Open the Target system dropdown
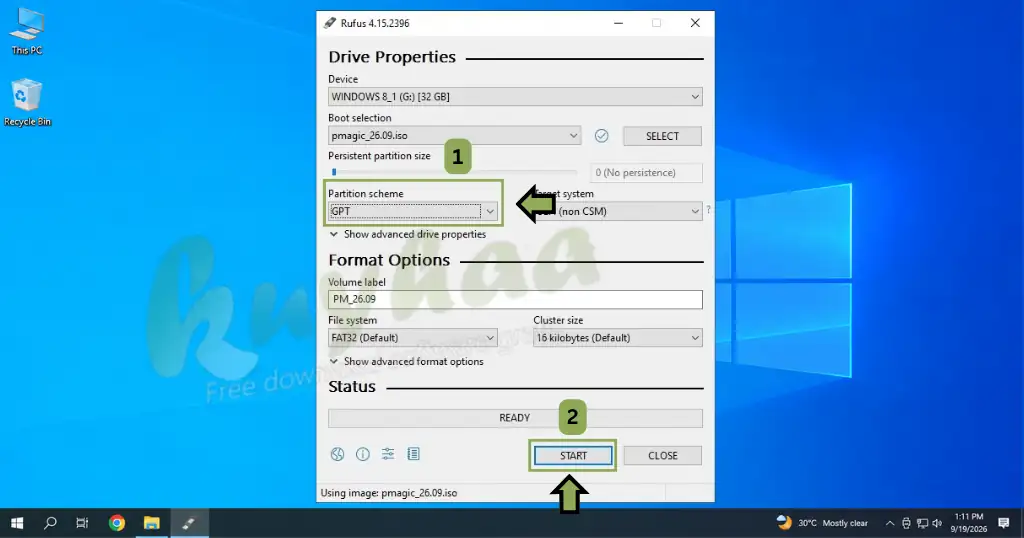 tap(617, 212)
